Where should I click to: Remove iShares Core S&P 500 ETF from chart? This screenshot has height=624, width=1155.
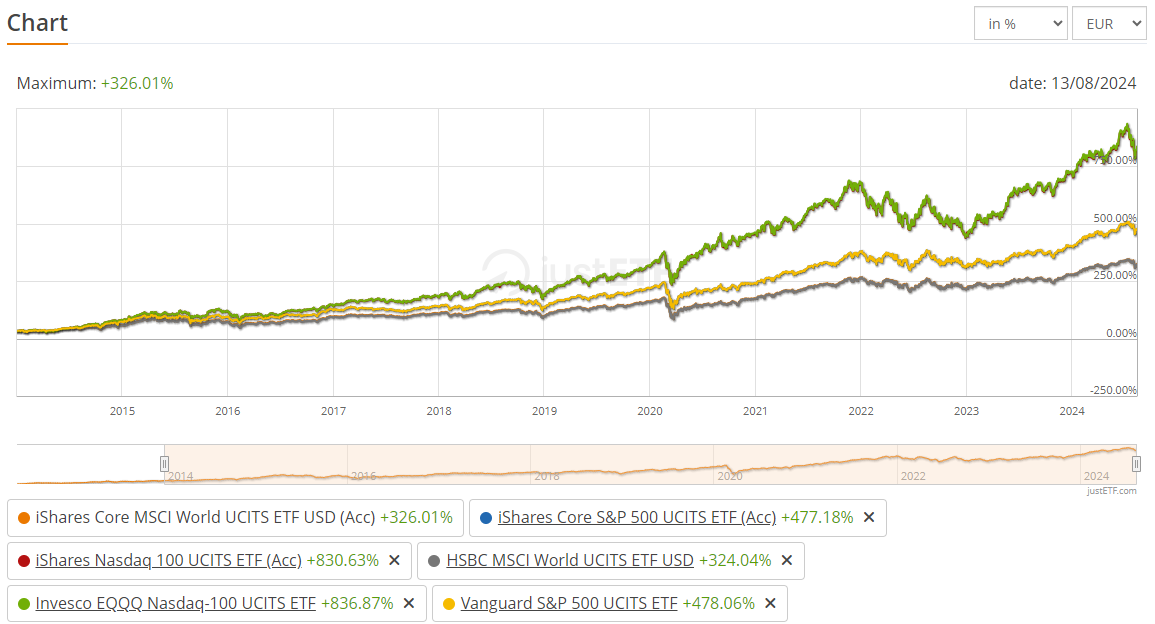click(869, 517)
